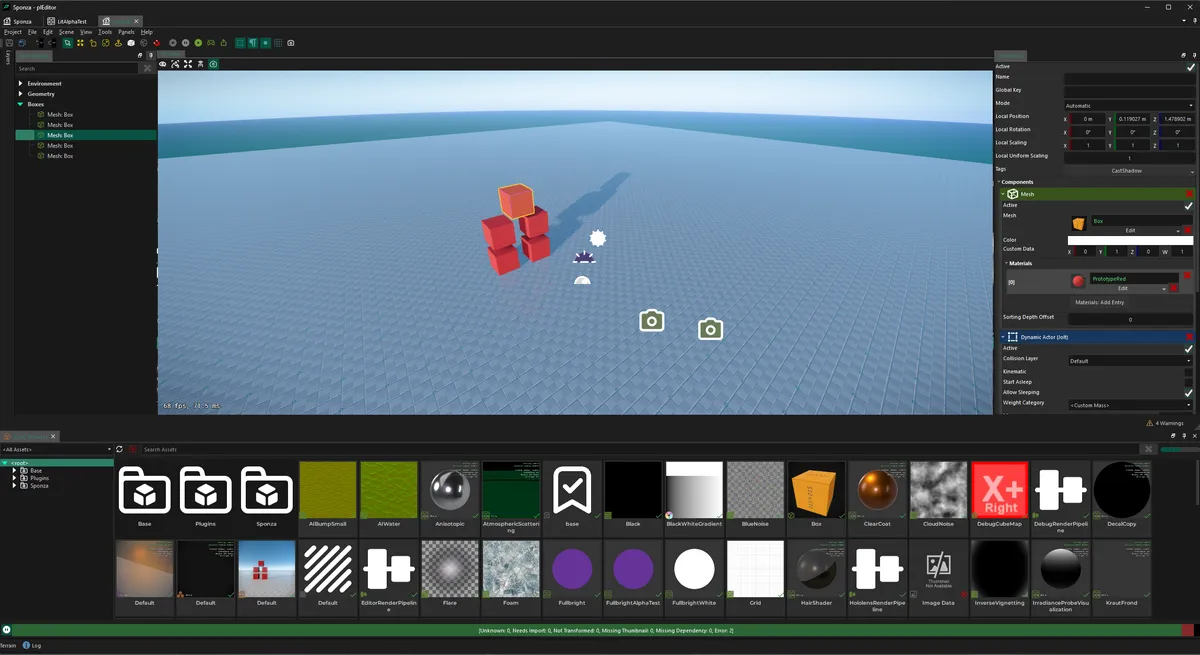Click the white mesh Color swatch
1200x655 pixels.
click(x=1130, y=240)
